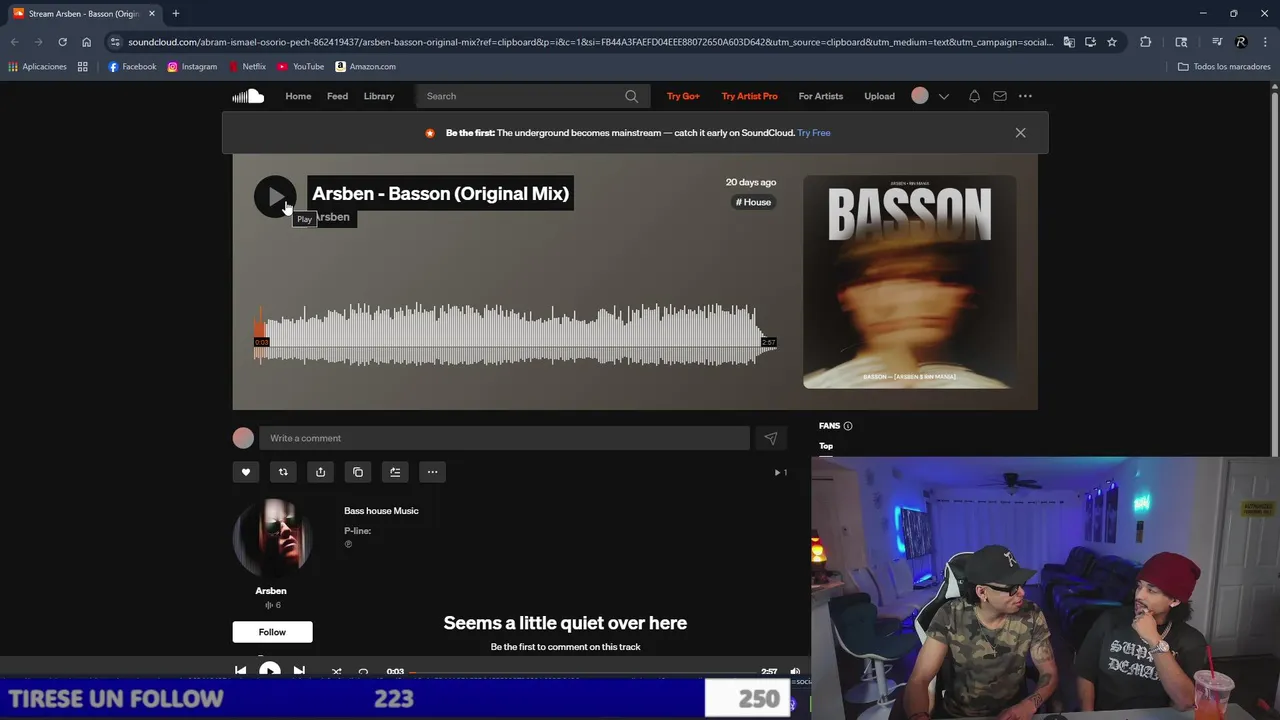Open a new browser tab
Screen dimensions: 1280x720
(x=176, y=14)
